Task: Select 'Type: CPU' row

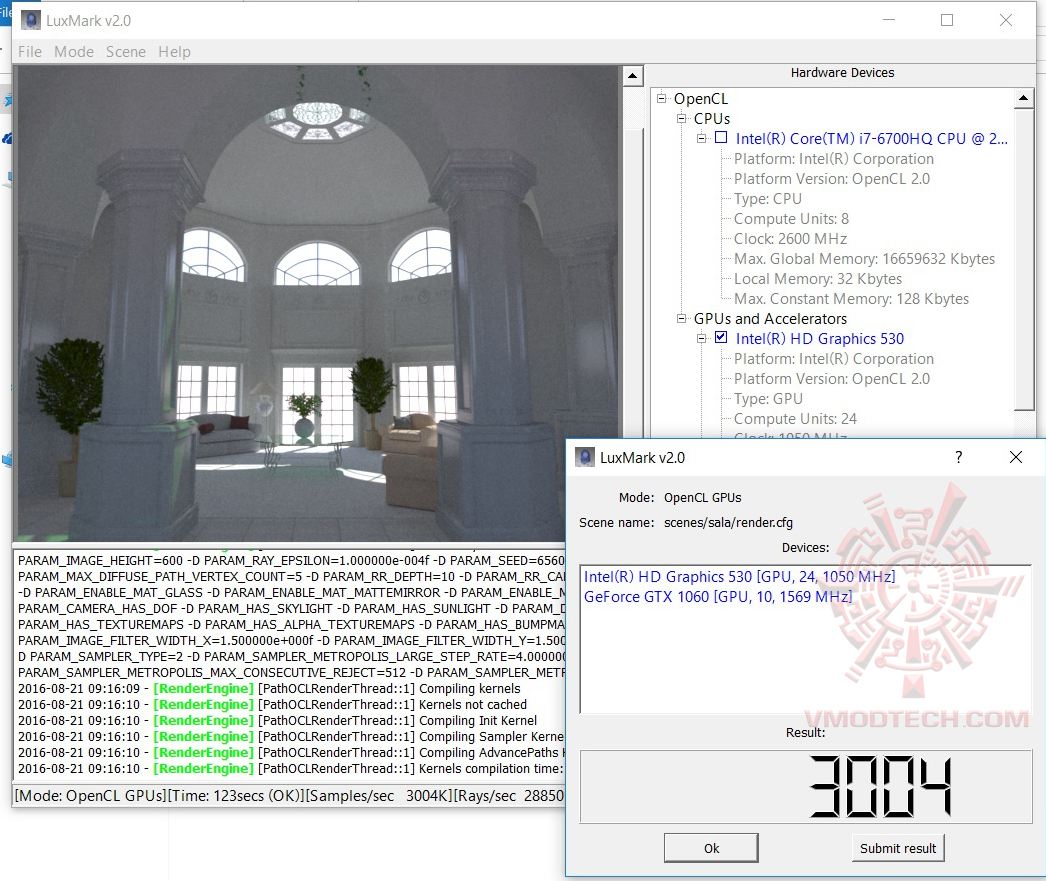Action: (x=768, y=199)
